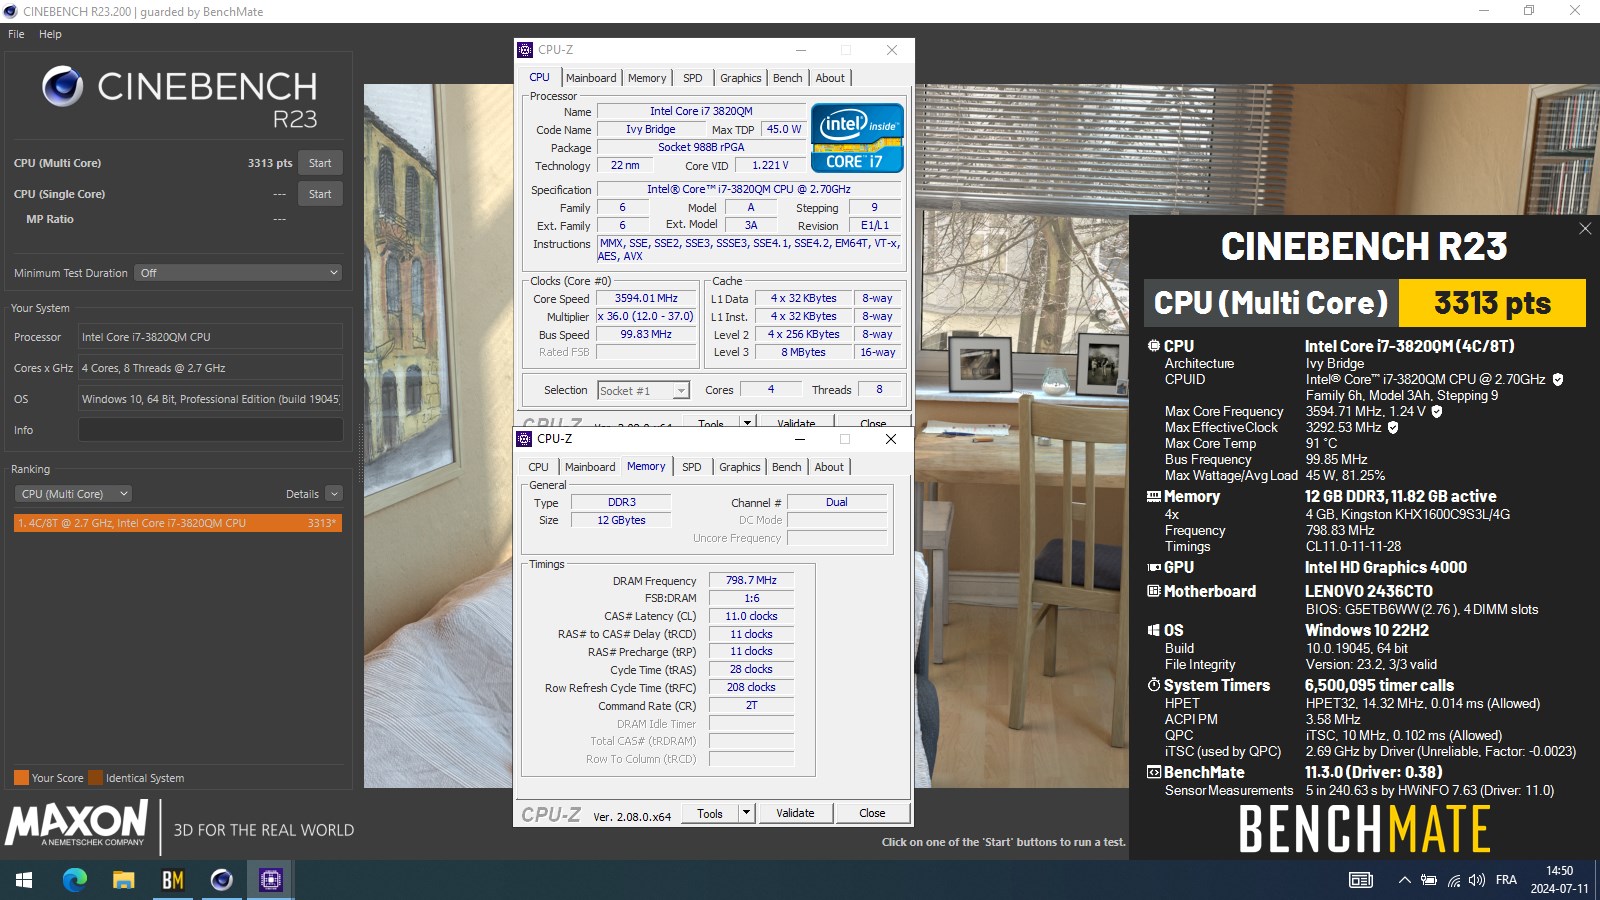The height and width of the screenshot is (900, 1600).
Task: Click the Info input field
Action: click(x=211, y=430)
